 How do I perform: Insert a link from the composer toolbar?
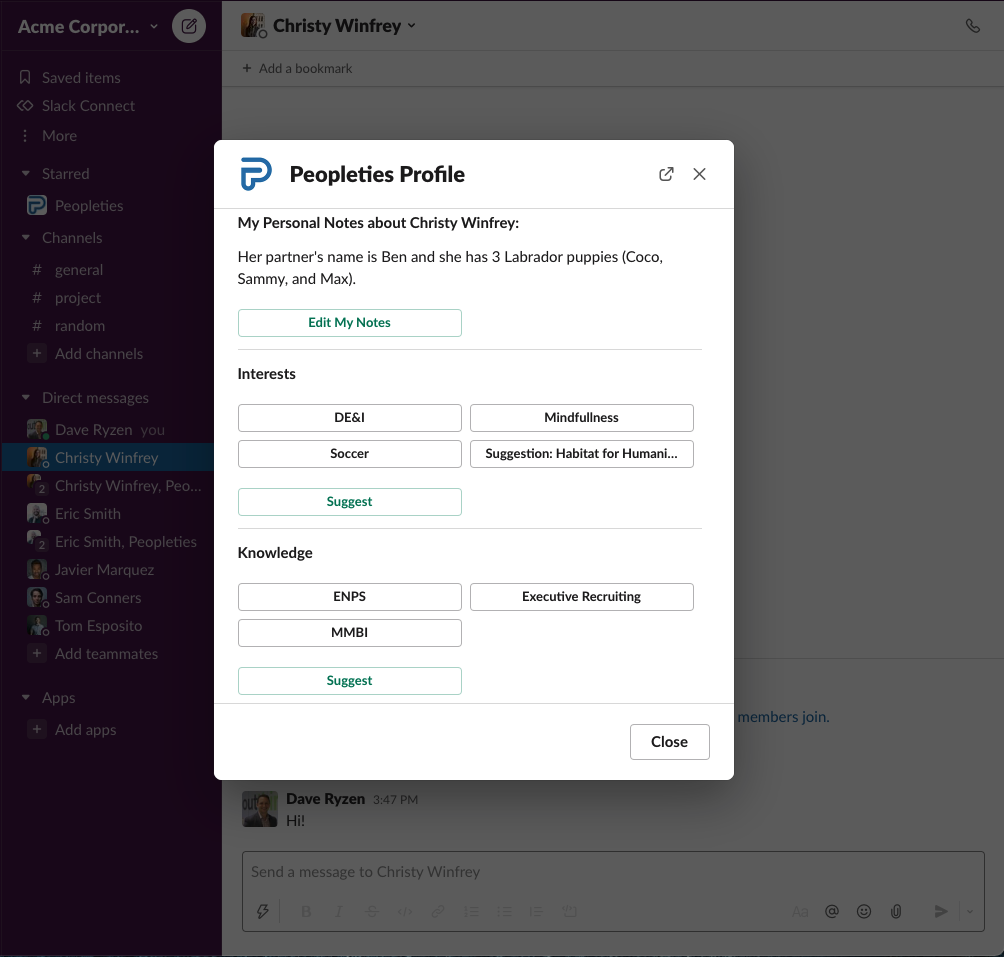tap(438, 911)
